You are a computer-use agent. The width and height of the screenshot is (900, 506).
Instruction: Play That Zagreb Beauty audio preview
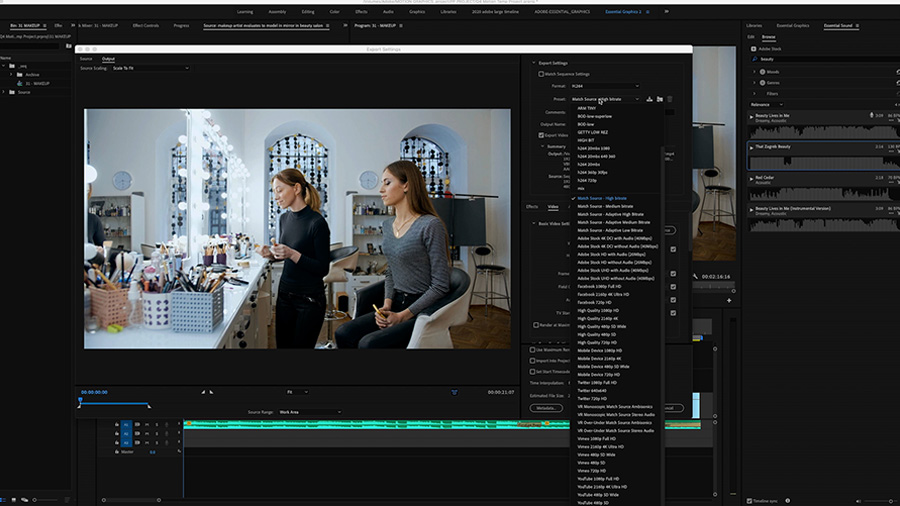pyautogui.click(x=752, y=149)
